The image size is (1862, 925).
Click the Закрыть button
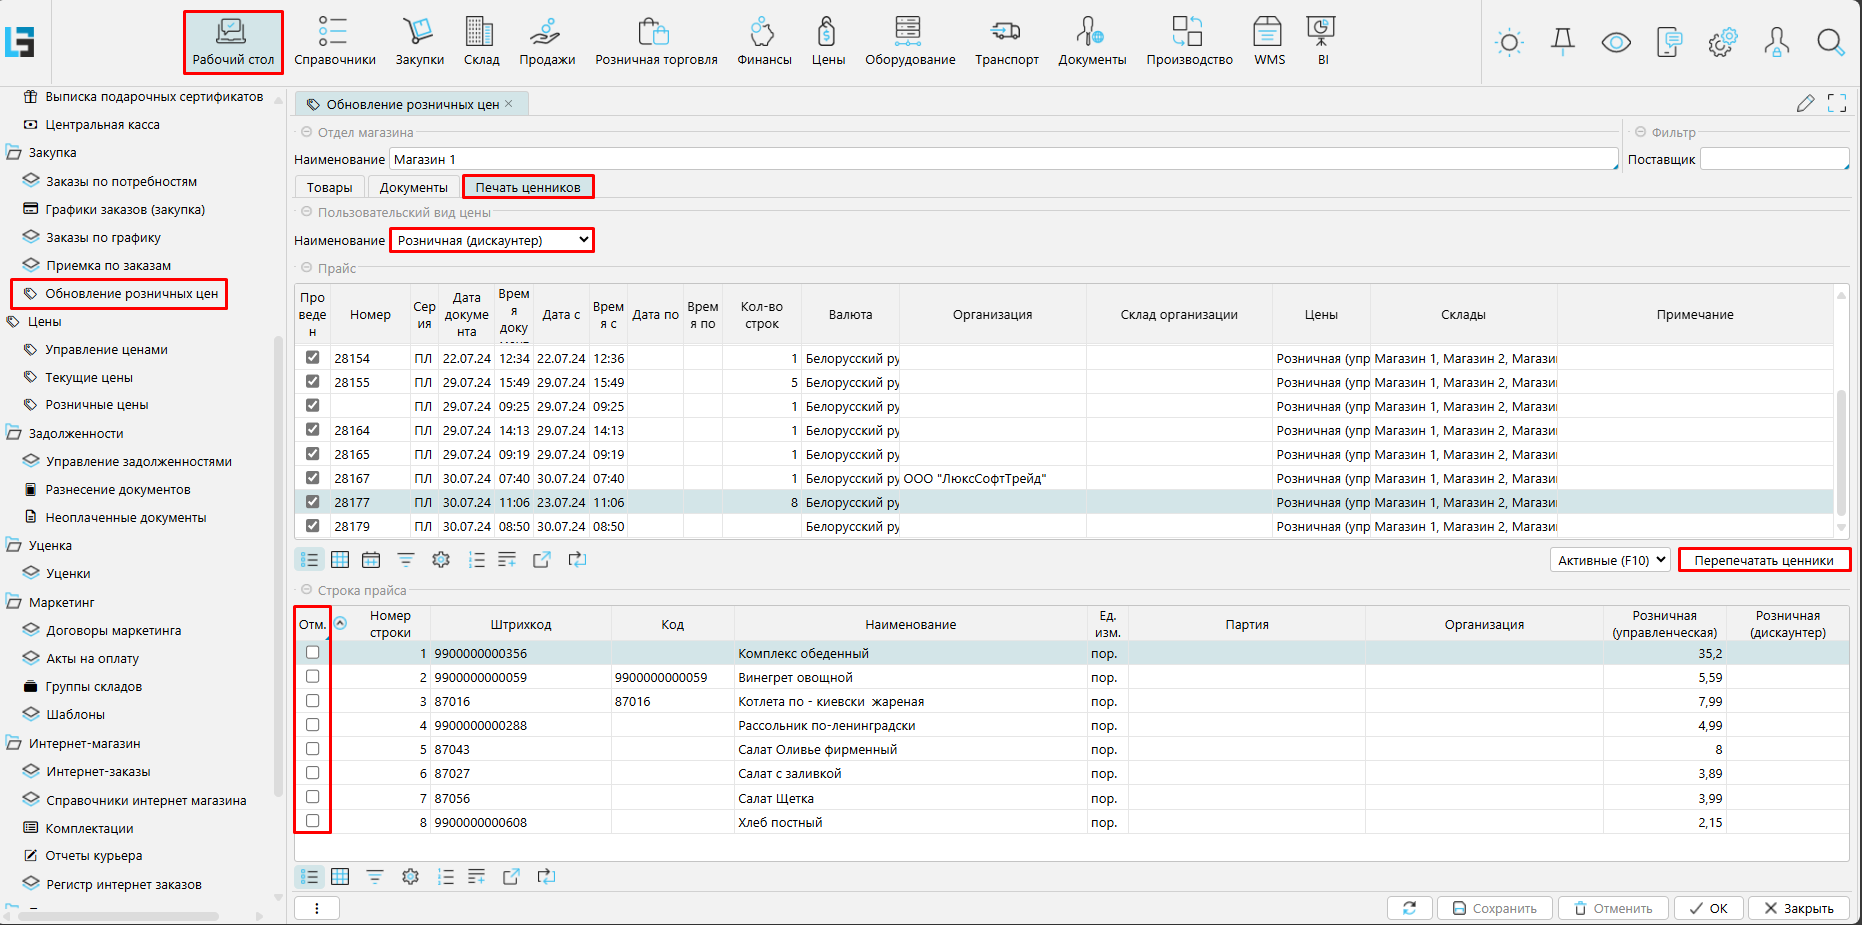coord(1798,908)
